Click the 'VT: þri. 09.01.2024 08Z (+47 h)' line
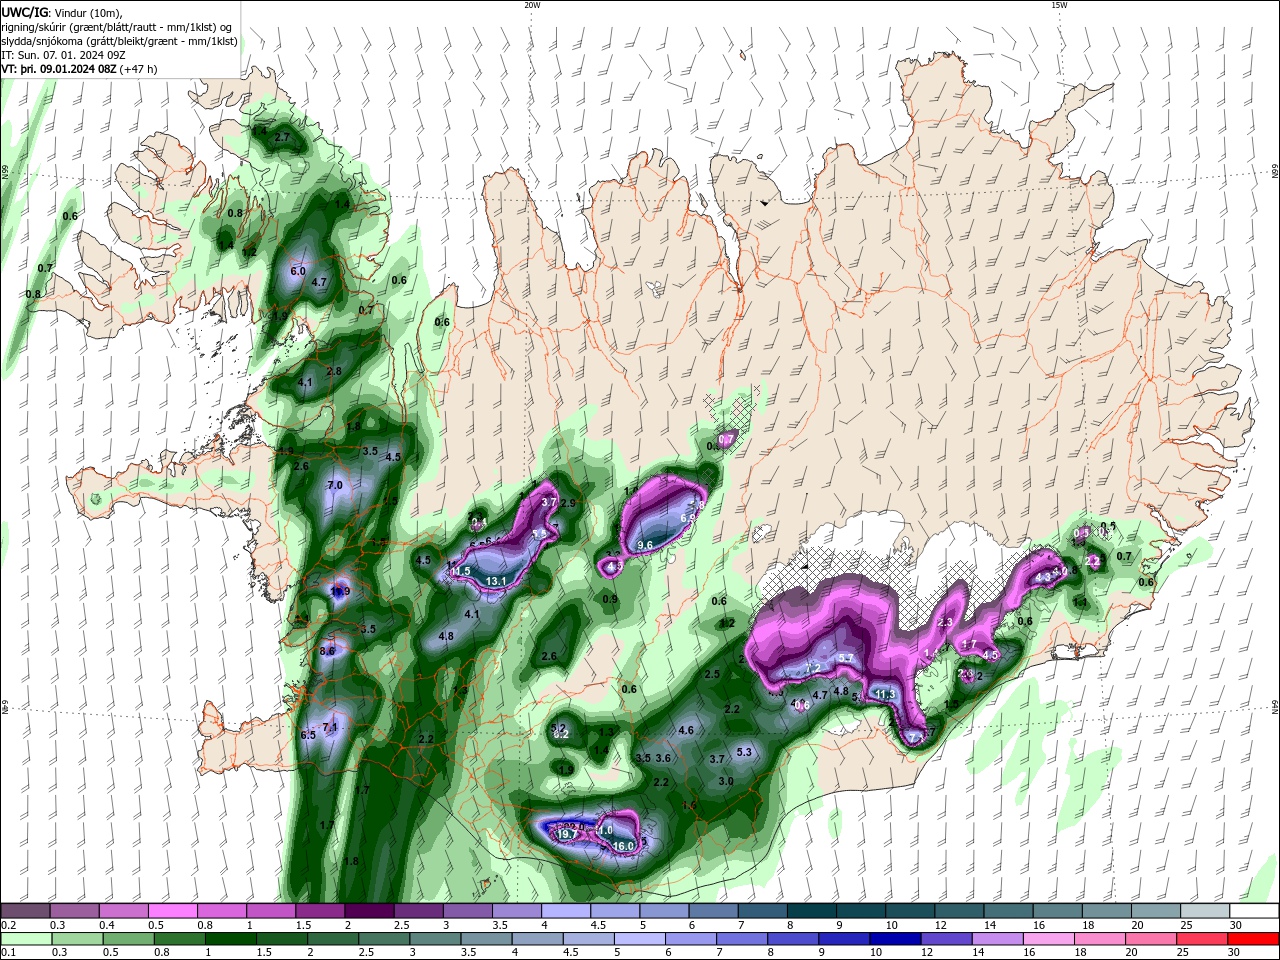The height and width of the screenshot is (960, 1280). click(79, 69)
